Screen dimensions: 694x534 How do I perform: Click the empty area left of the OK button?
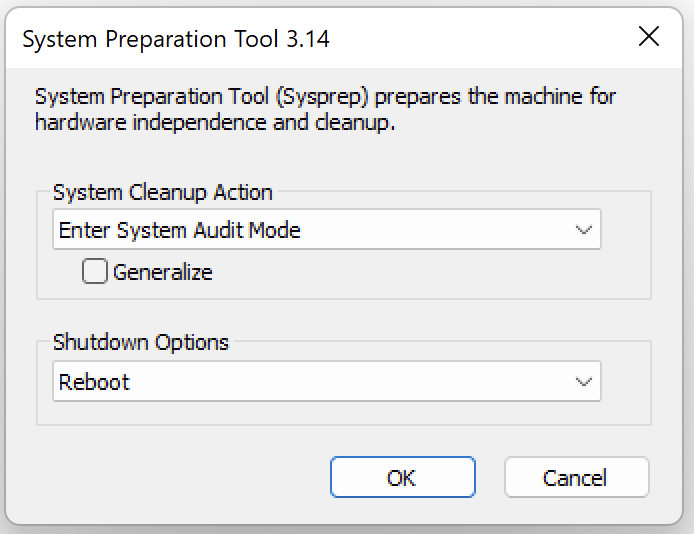pyautogui.click(x=180, y=478)
